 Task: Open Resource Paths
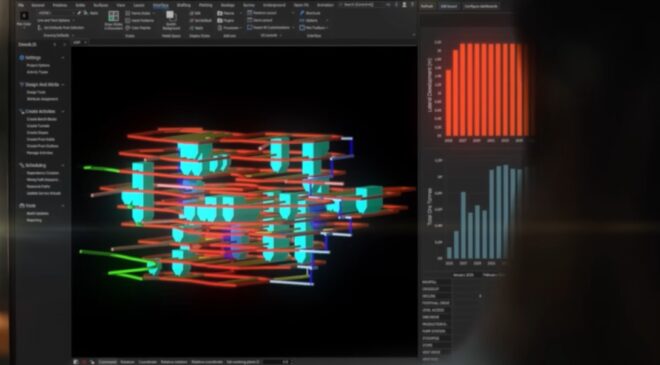point(38,186)
